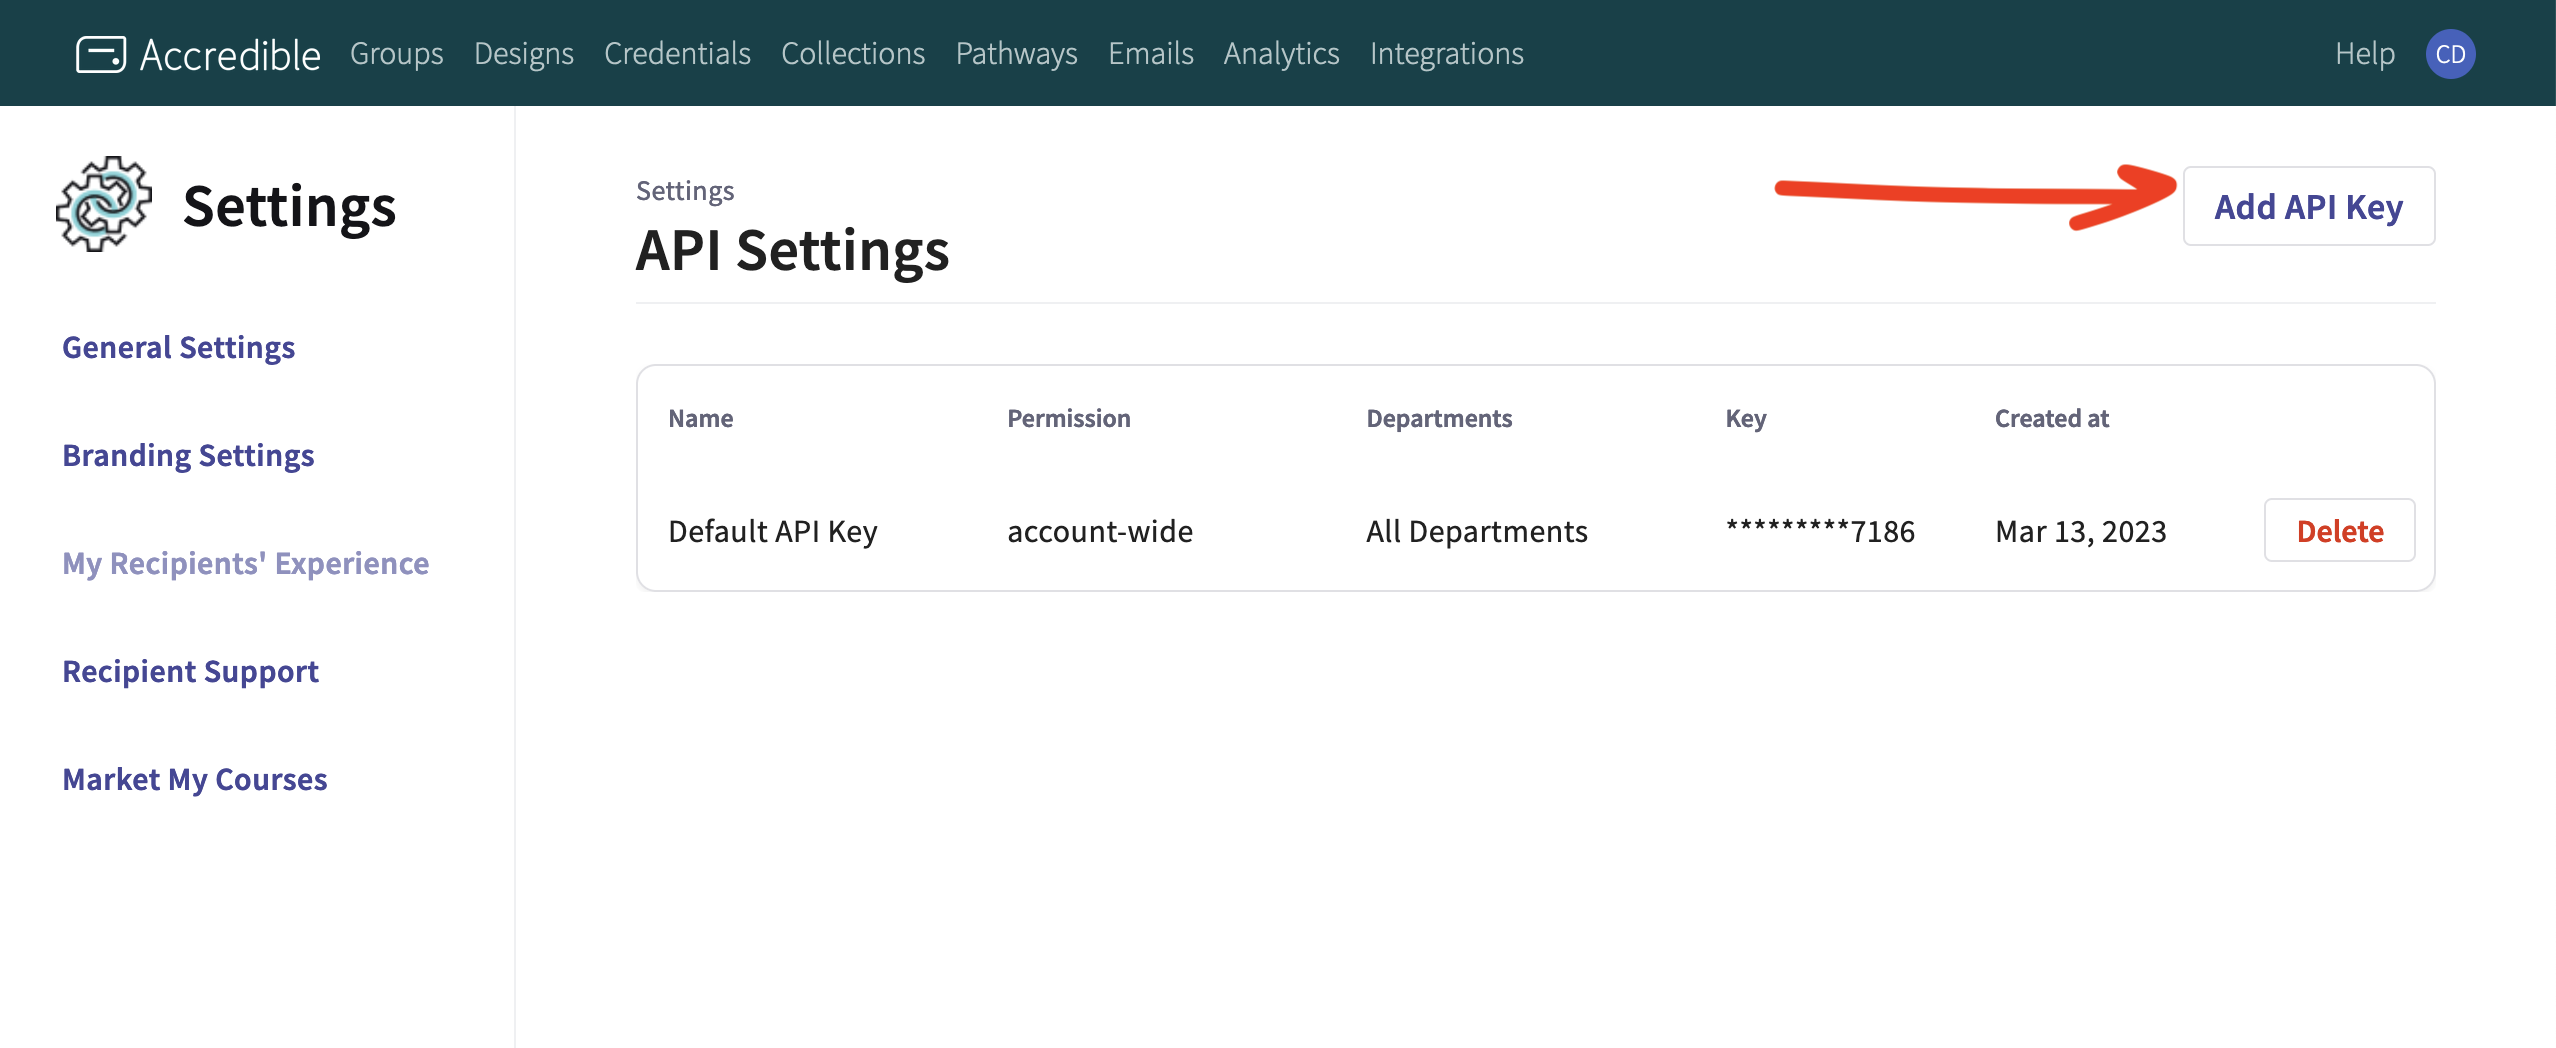Open Market My Courses
Viewport: 2556px width, 1048px height.
coord(194,779)
